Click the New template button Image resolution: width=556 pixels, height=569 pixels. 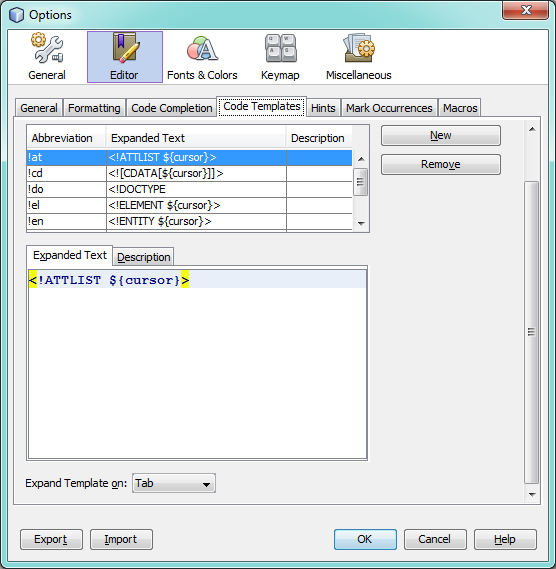click(441, 135)
